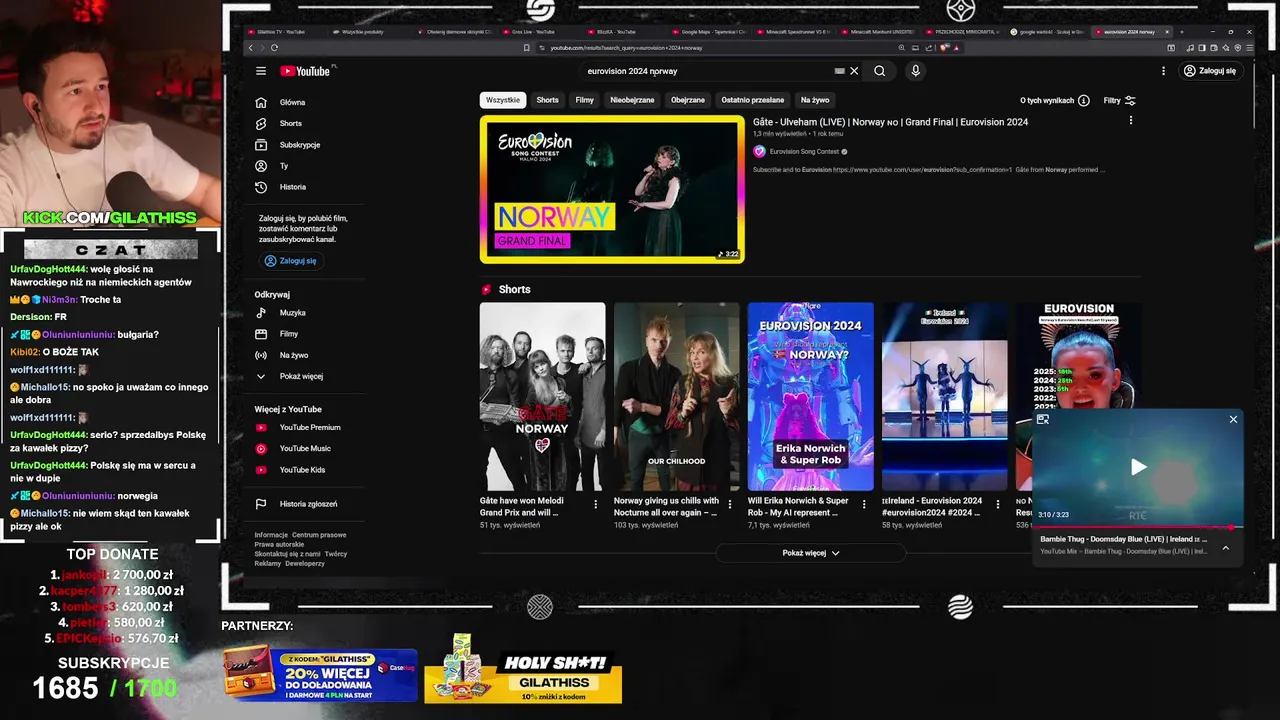Start voice search with the microphone icon
The height and width of the screenshot is (720, 1280).
point(915,71)
